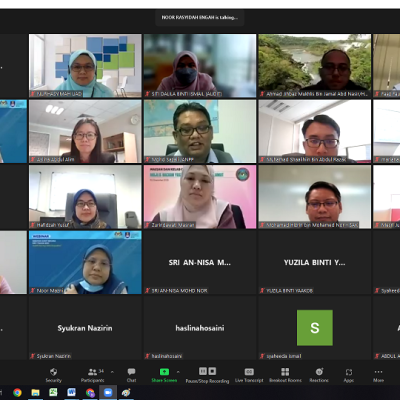Click the muted mic icon on Zarinawati Masran's tile
This screenshot has width=400, height=400.
point(147,225)
